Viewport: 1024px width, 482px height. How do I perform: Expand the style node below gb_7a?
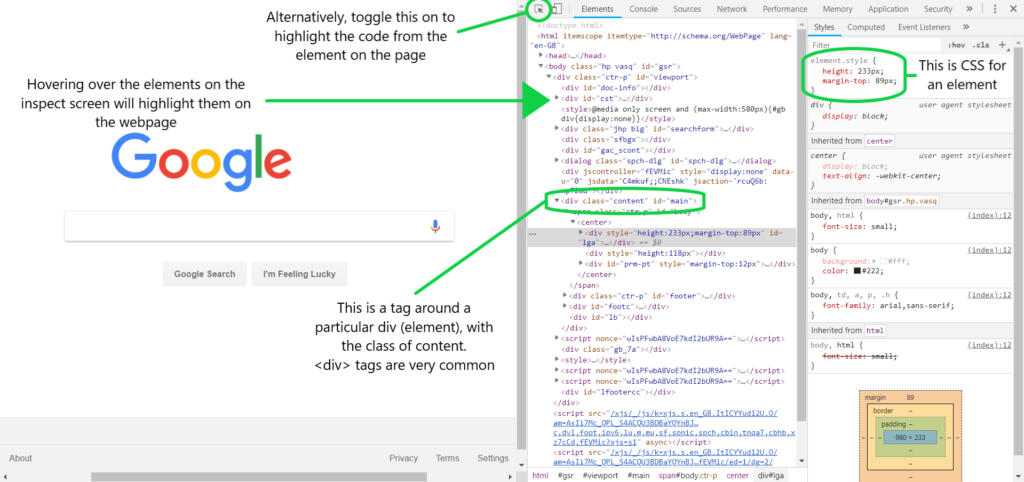click(x=556, y=360)
